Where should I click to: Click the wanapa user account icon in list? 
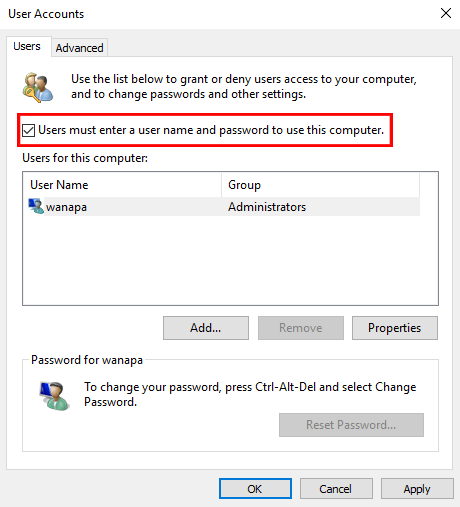coord(36,206)
